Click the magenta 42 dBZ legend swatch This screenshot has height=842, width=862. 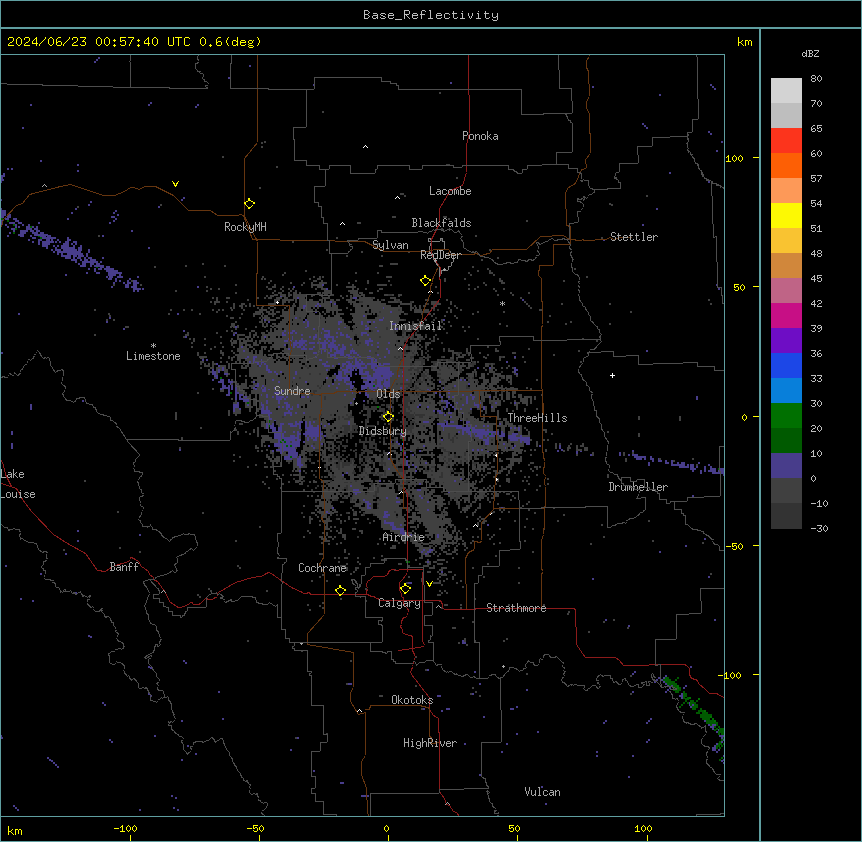click(x=786, y=315)
